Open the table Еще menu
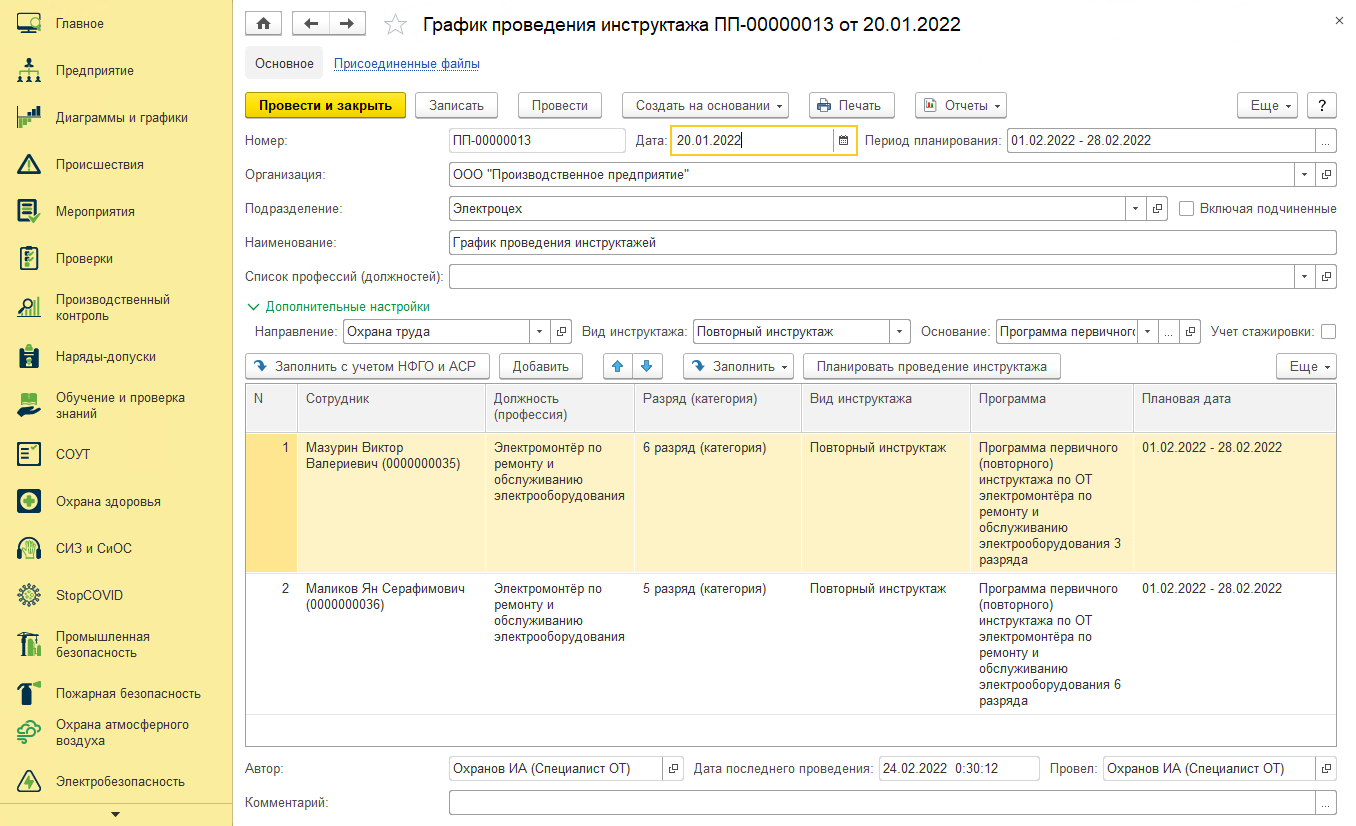This screenshot has width=1356, height=826. (x=1306, y=367)
